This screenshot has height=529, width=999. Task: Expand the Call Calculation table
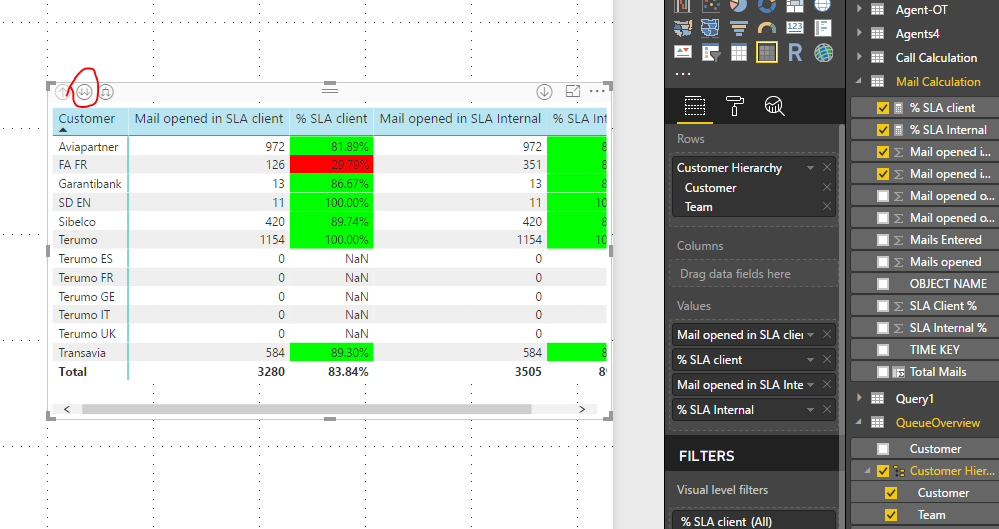[859, 57]
